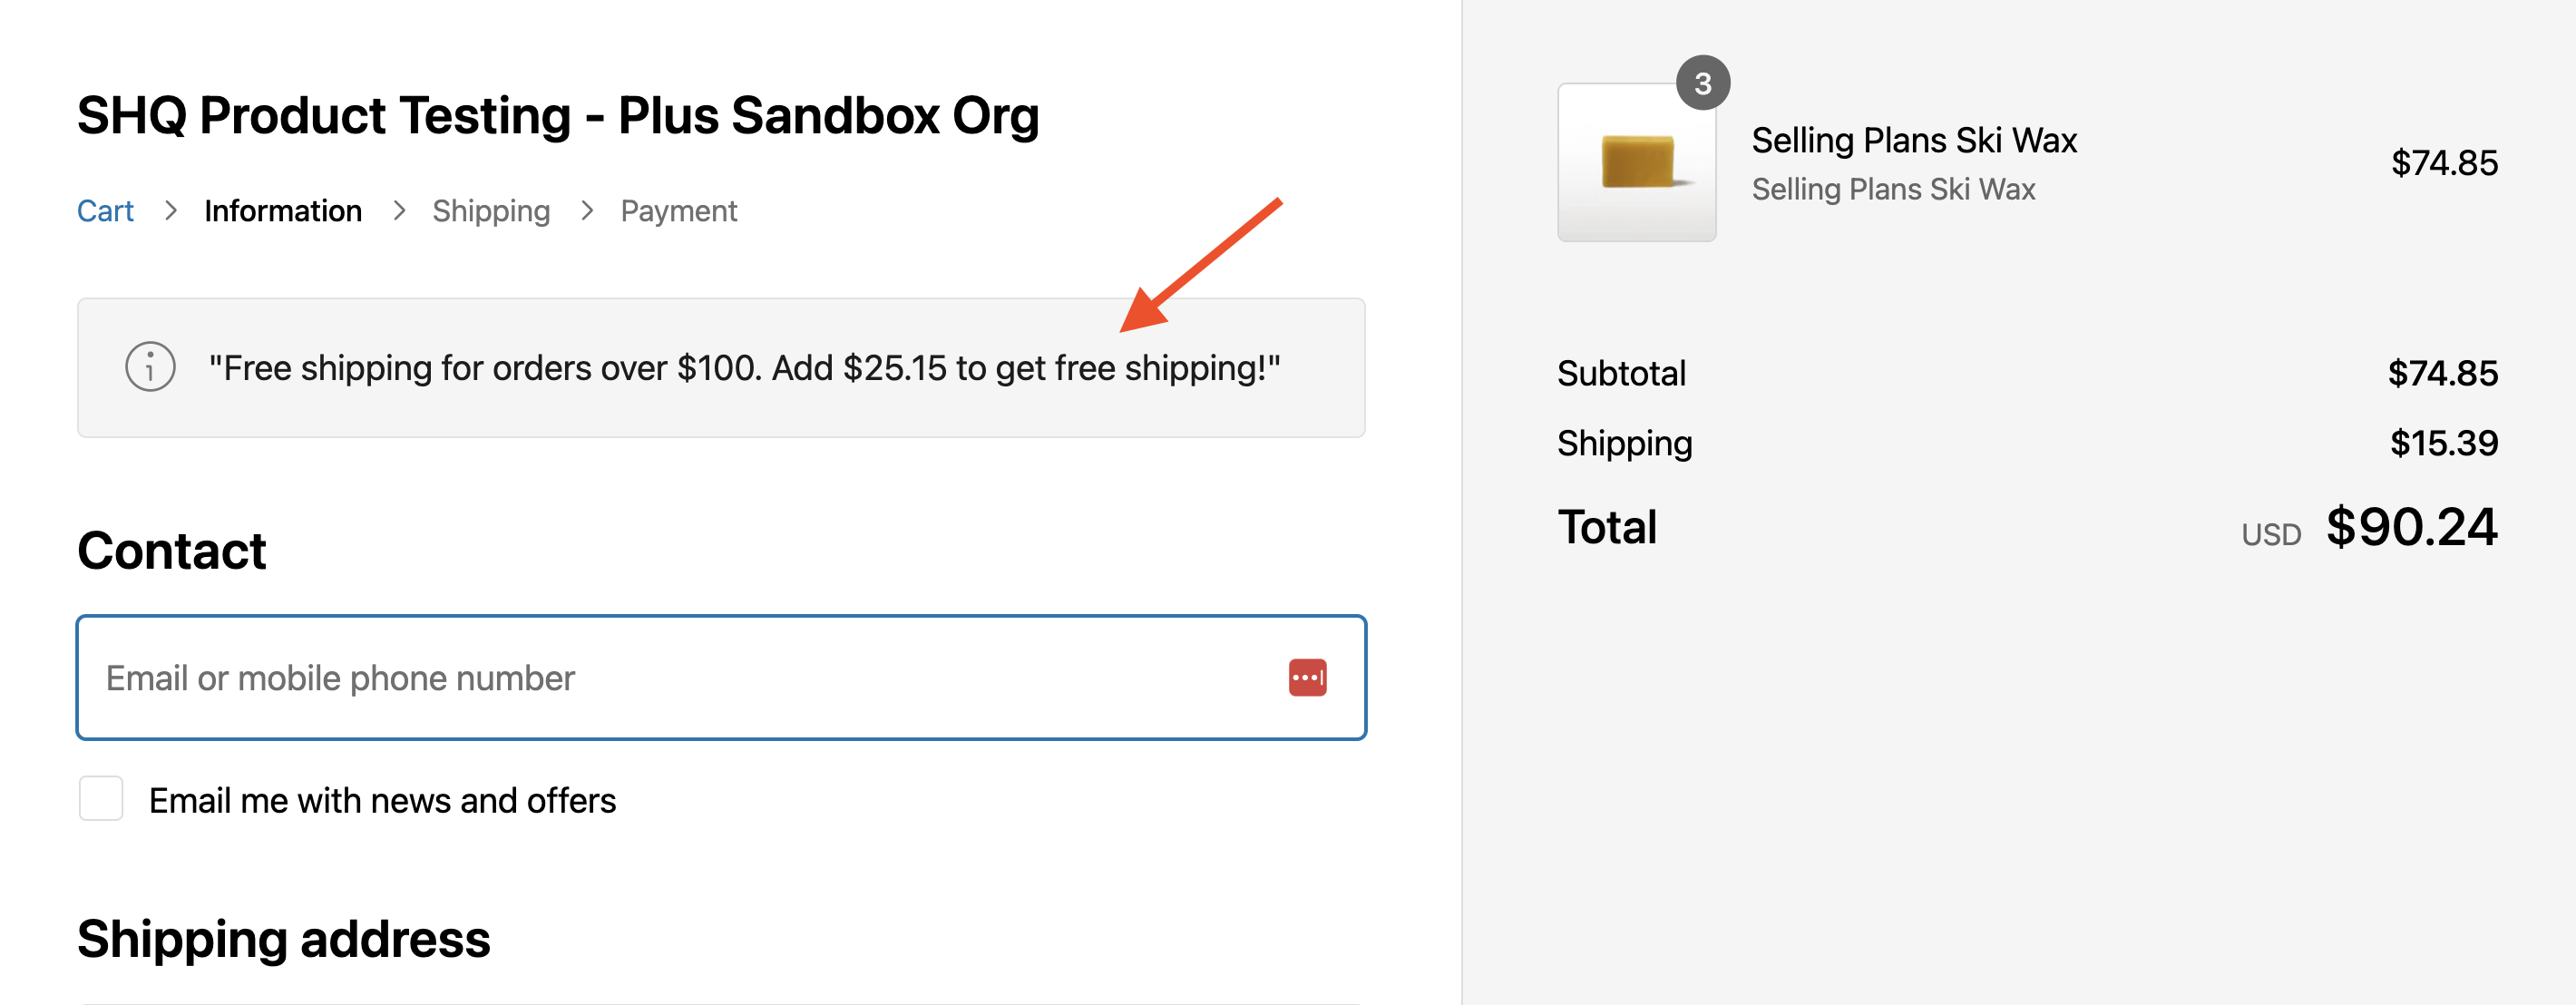Select the Payment breadcrumb step
Viewport: 2576px width, 1005px height.
pyautogui.click(x=678, y=211)
